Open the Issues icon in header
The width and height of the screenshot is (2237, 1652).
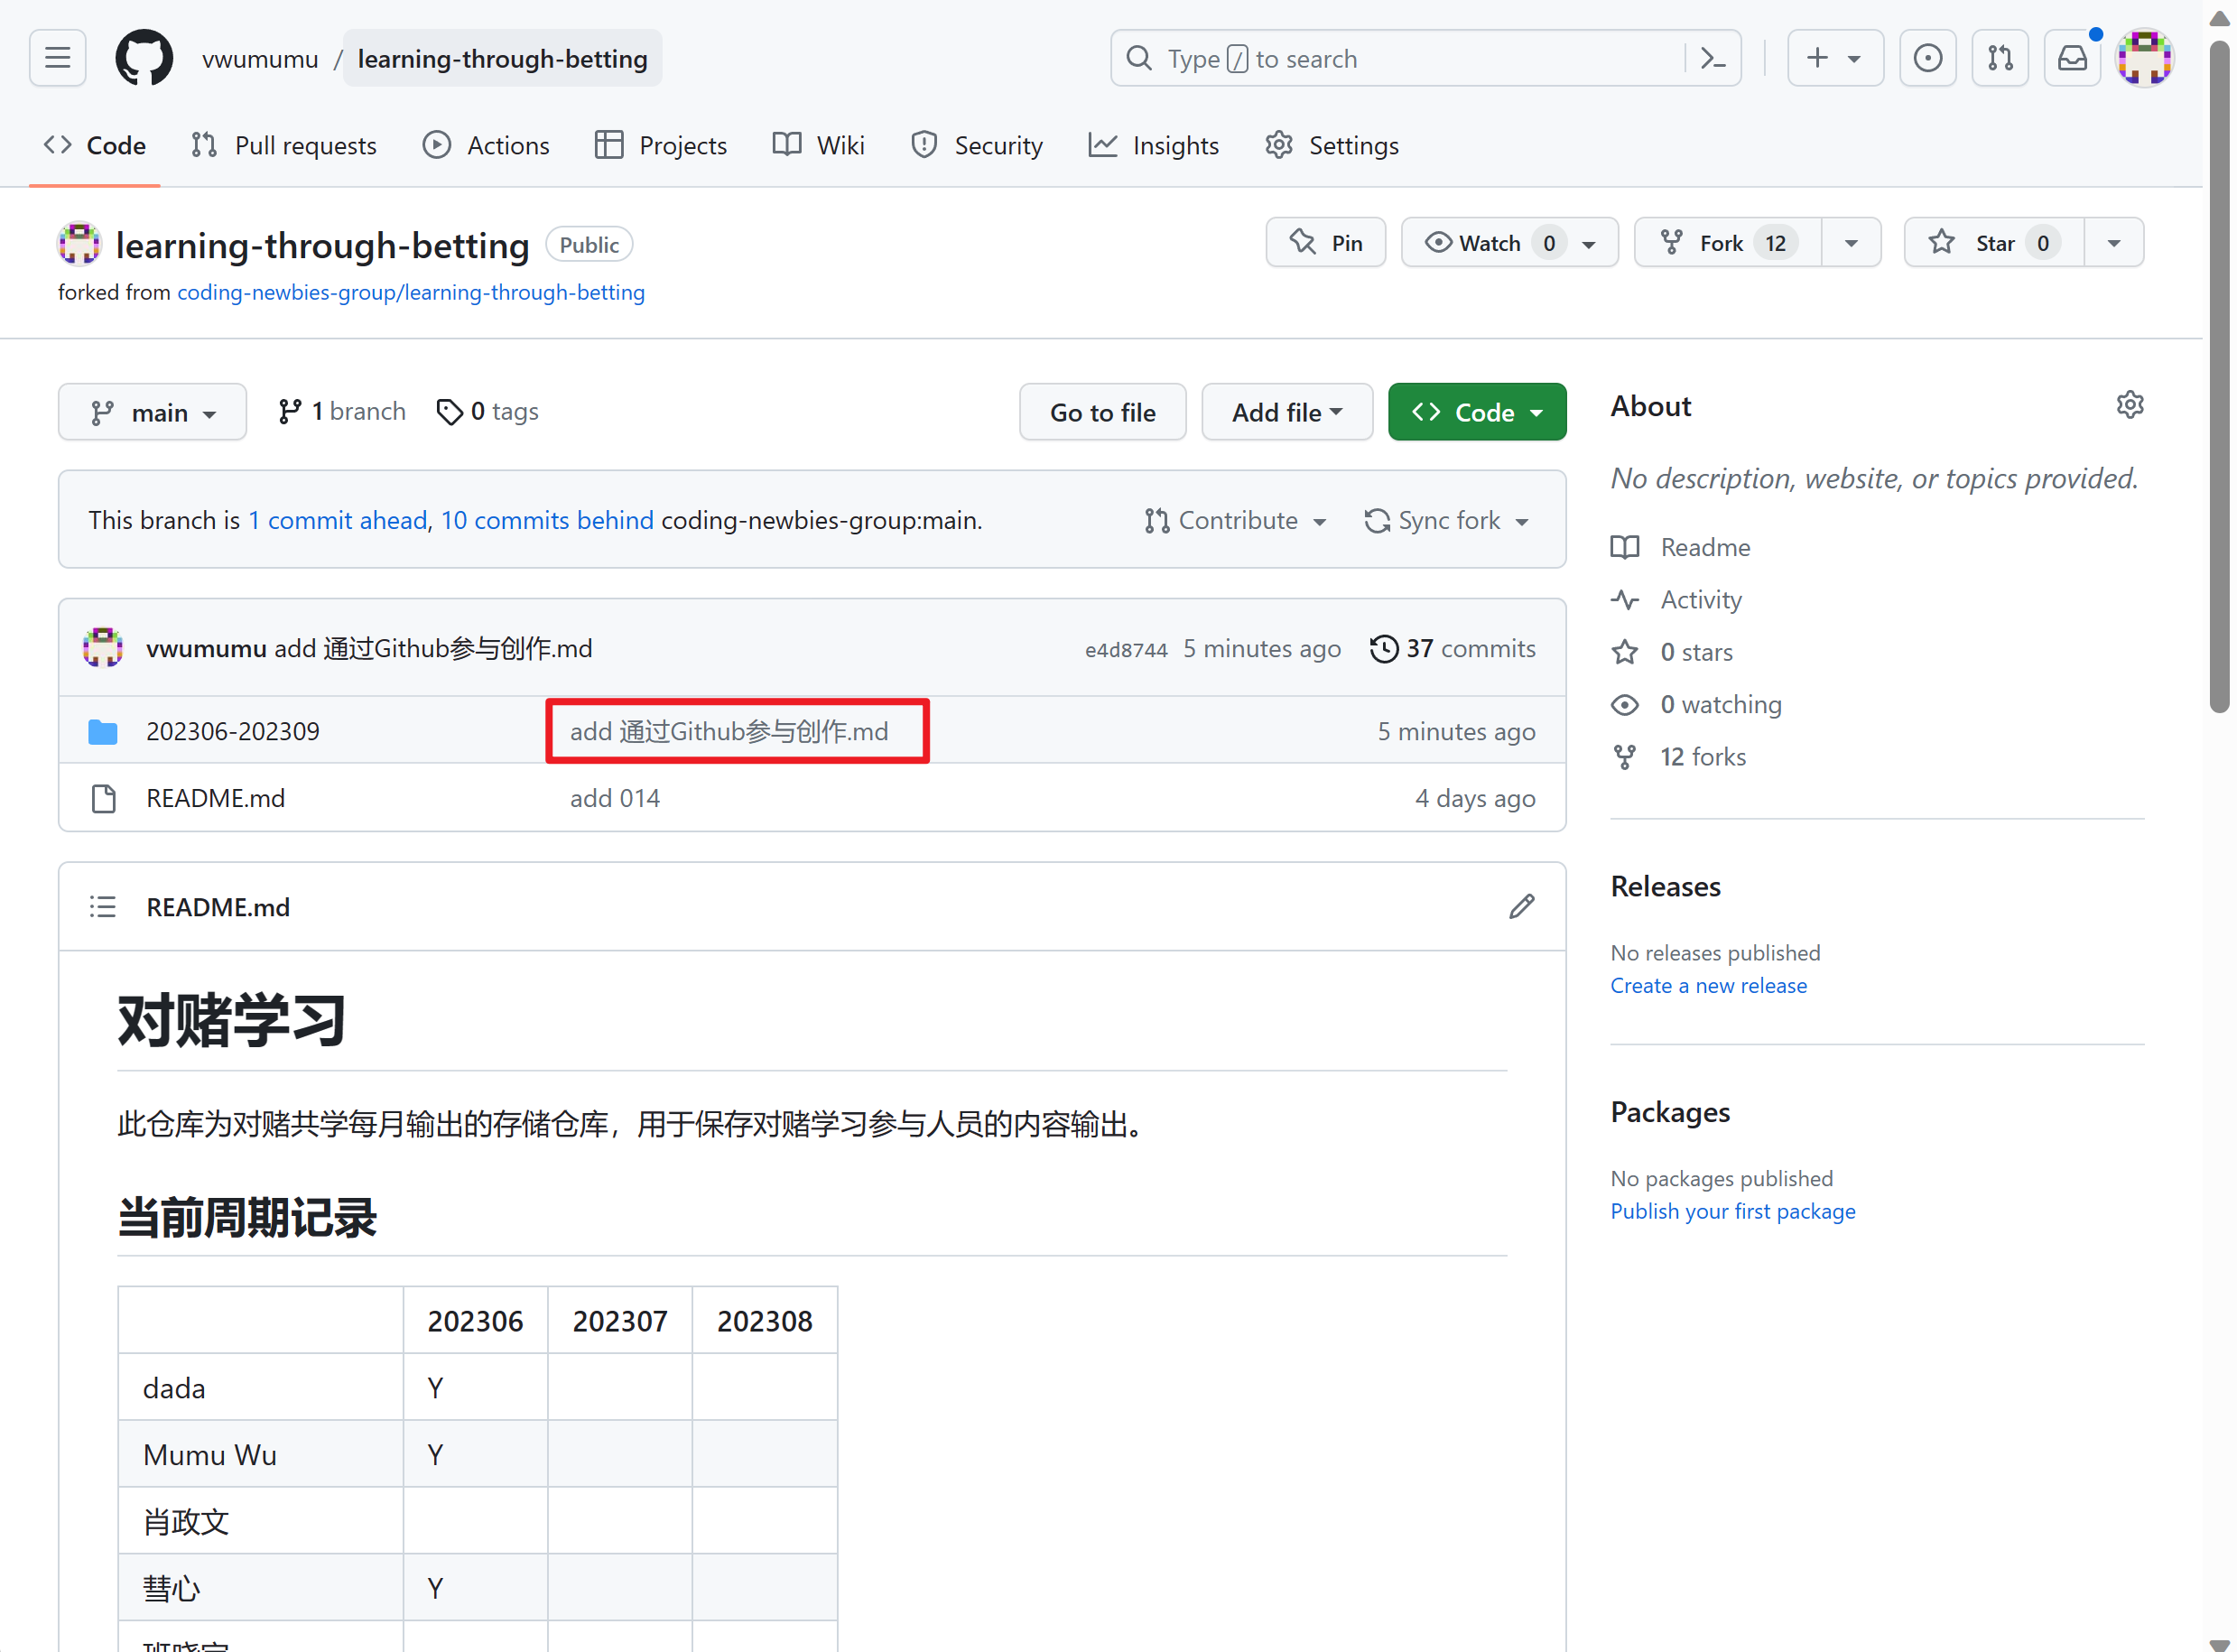click(x=1927, y=58)
